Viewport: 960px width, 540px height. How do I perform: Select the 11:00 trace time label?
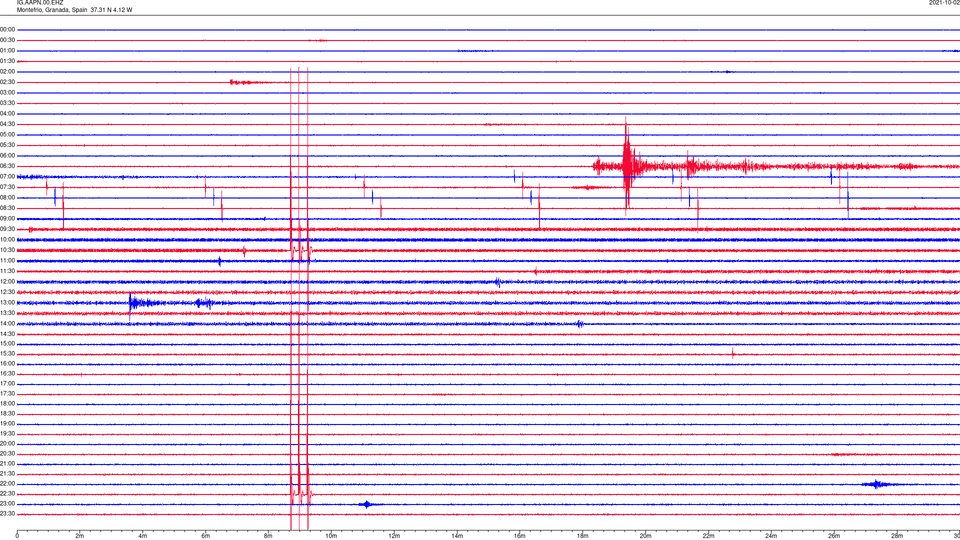pos(8,260)
